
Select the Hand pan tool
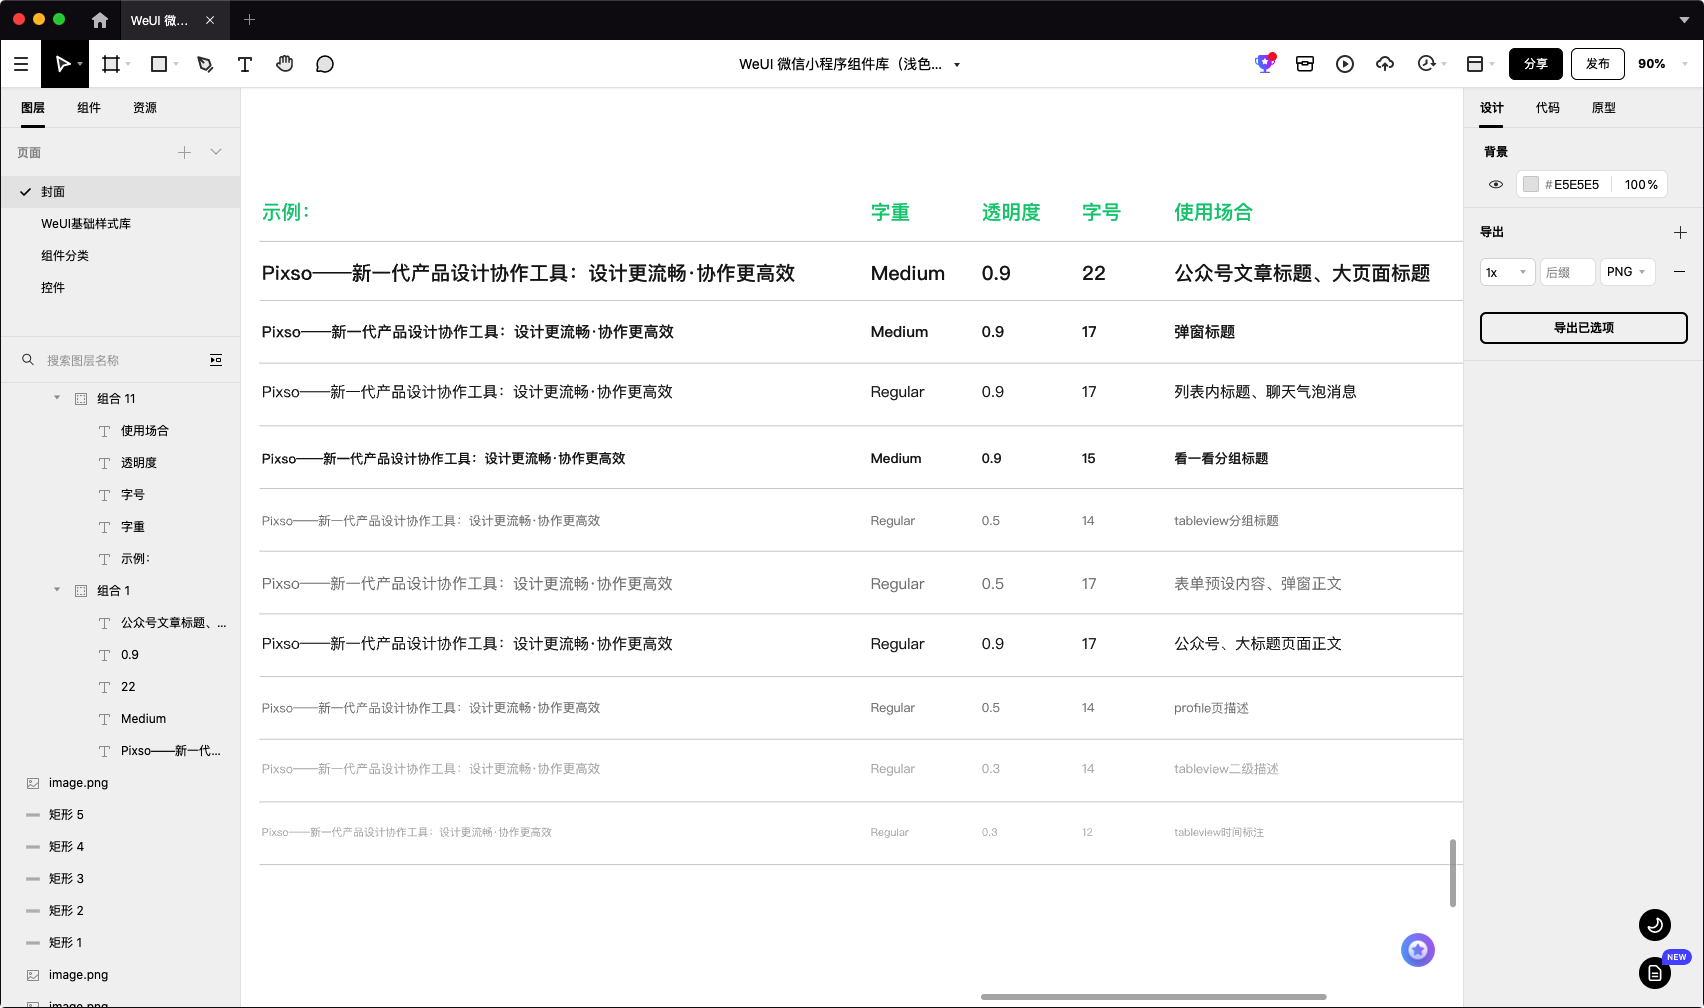click(x=285, y=64)
